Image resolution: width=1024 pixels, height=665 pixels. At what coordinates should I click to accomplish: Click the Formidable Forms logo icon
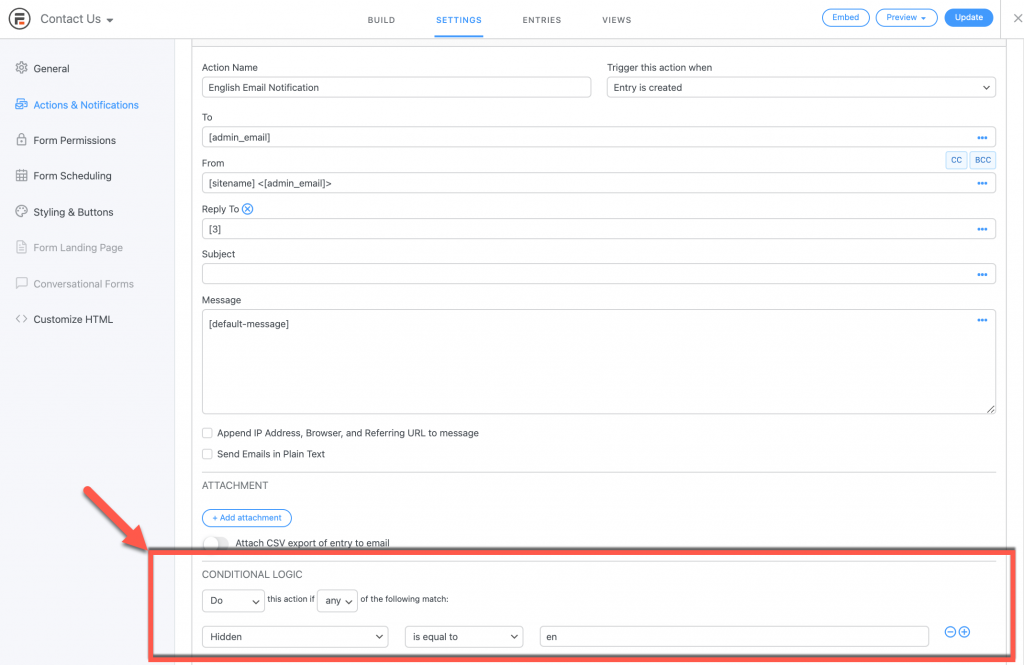pyautogui.click(x=20, y=19)
